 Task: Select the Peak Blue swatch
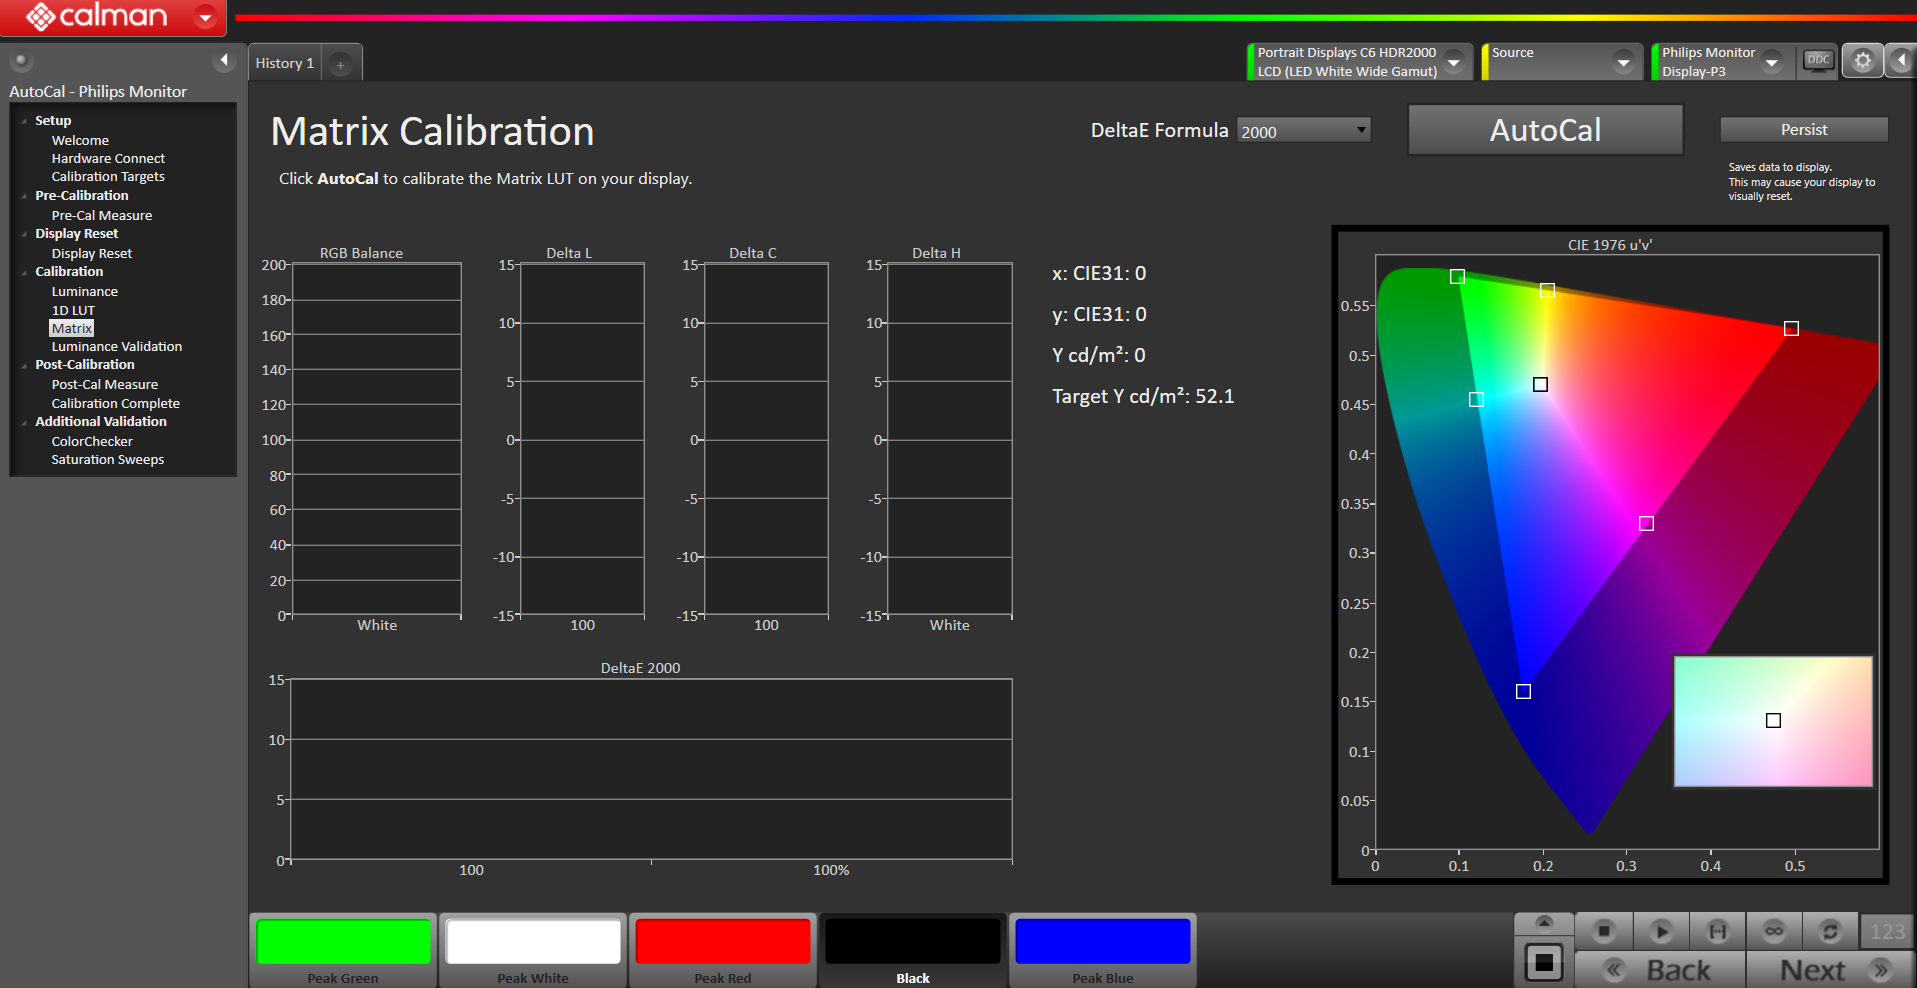[x=1103, y=951]
